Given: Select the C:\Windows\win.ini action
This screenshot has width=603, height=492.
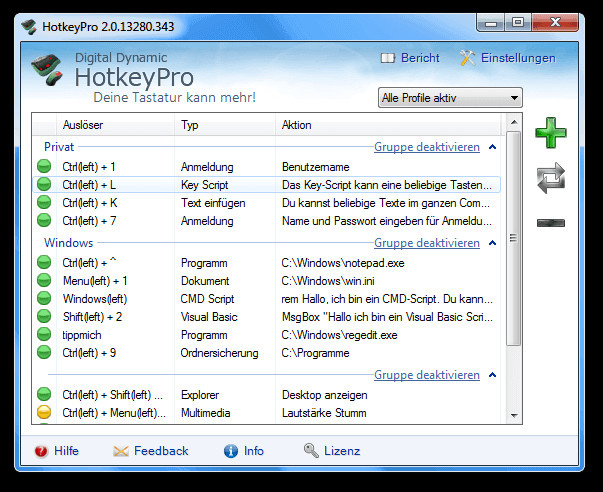Looking at the screenshot, I should point(328,281).
